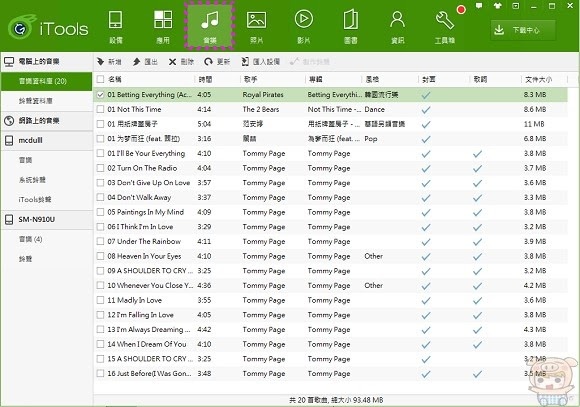Select 鈴聲資料庫 in the sidebar
The width and height of the screenshot is (580, 407).
pos(46,101)
